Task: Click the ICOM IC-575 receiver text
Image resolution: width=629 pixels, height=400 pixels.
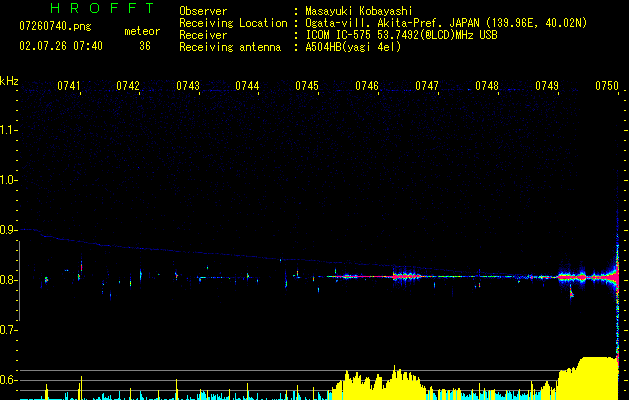Action: point(401,35)
